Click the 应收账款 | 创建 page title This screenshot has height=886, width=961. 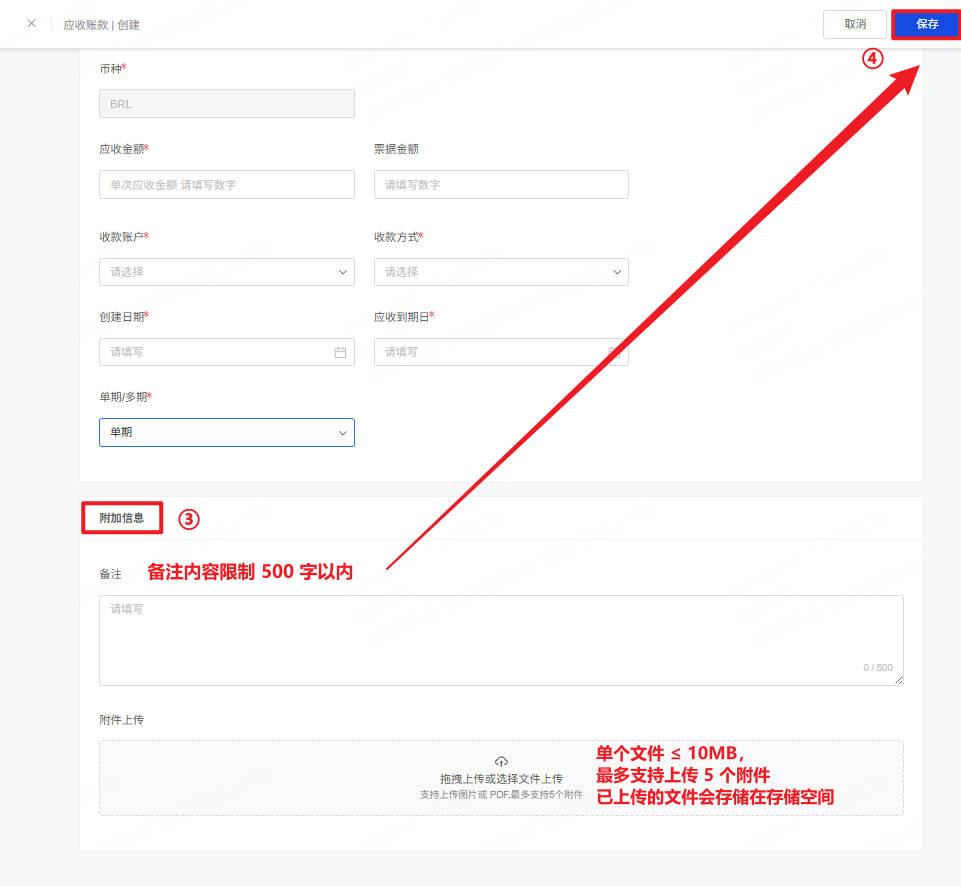pos(102,25)
